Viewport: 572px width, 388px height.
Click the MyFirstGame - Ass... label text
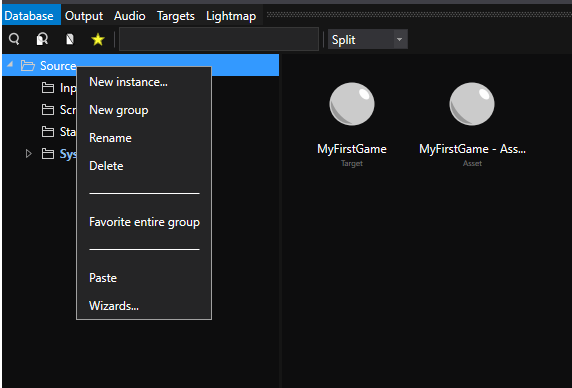472,149
